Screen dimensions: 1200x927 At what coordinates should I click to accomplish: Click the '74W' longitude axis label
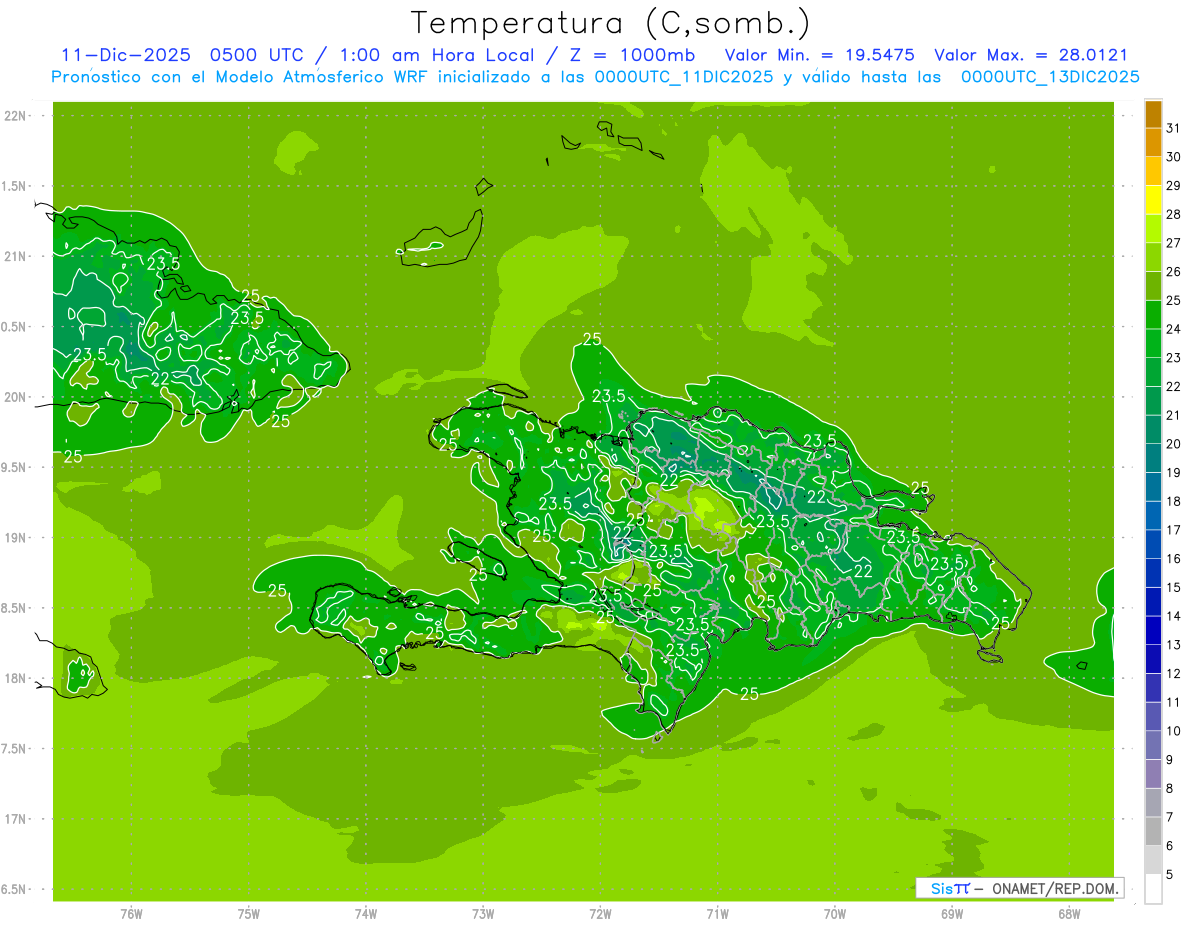[x=366, y=913]
